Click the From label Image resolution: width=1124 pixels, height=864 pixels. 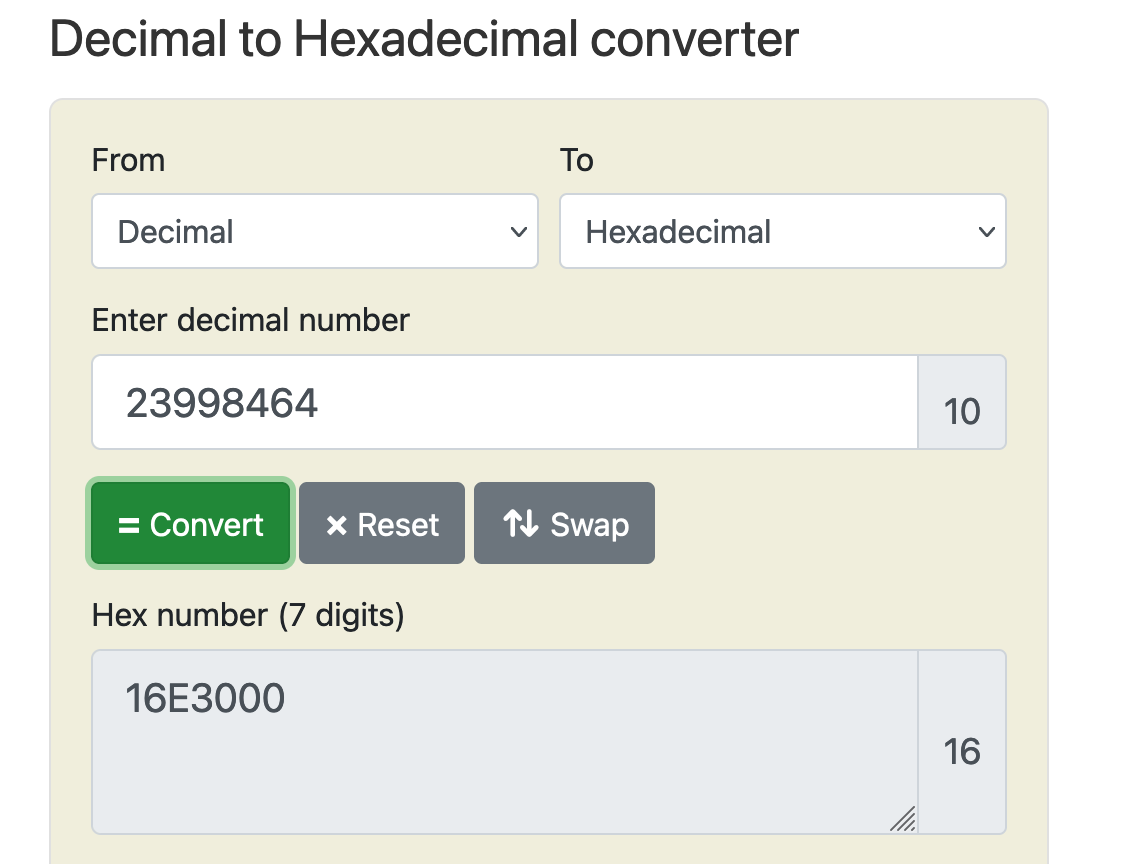click(x=128, y=160)
